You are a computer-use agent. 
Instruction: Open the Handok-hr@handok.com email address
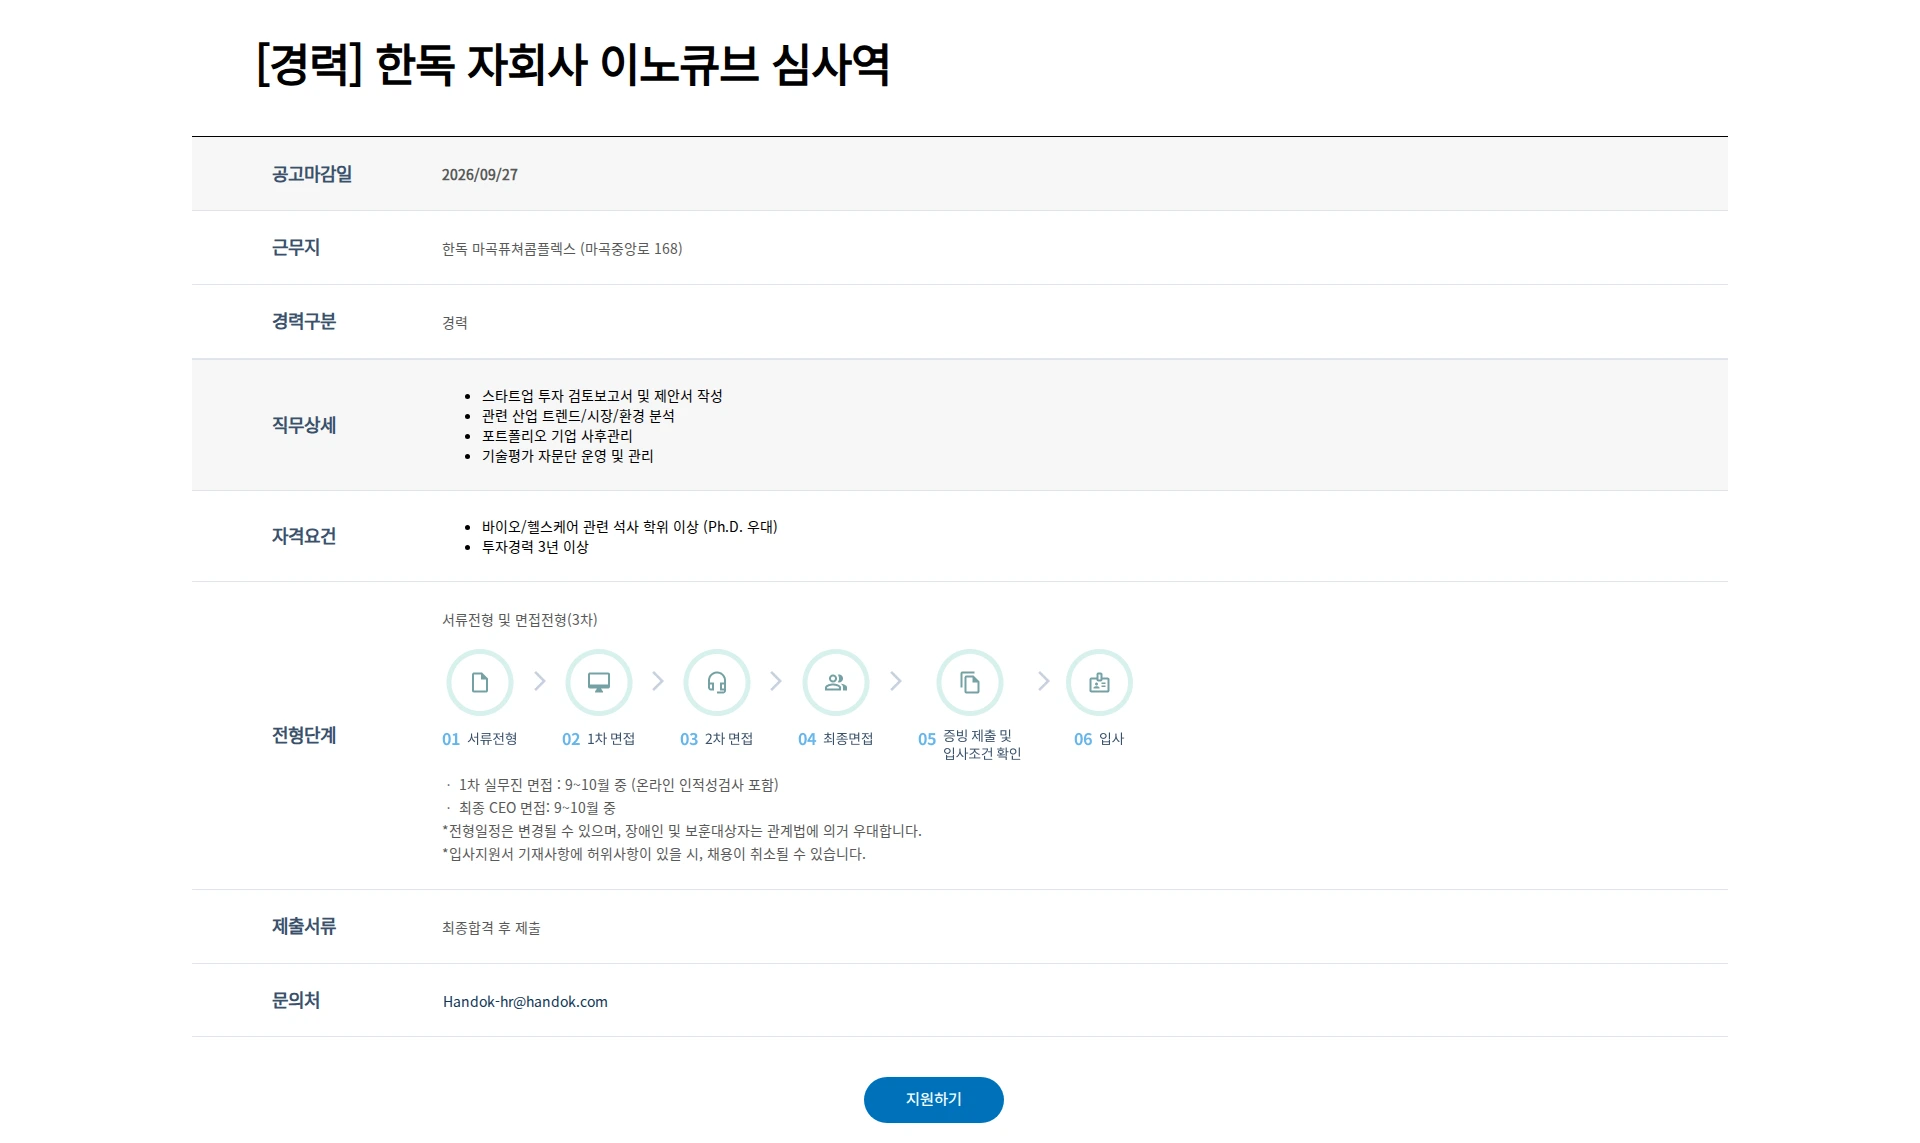click(x=525, y=1002)
